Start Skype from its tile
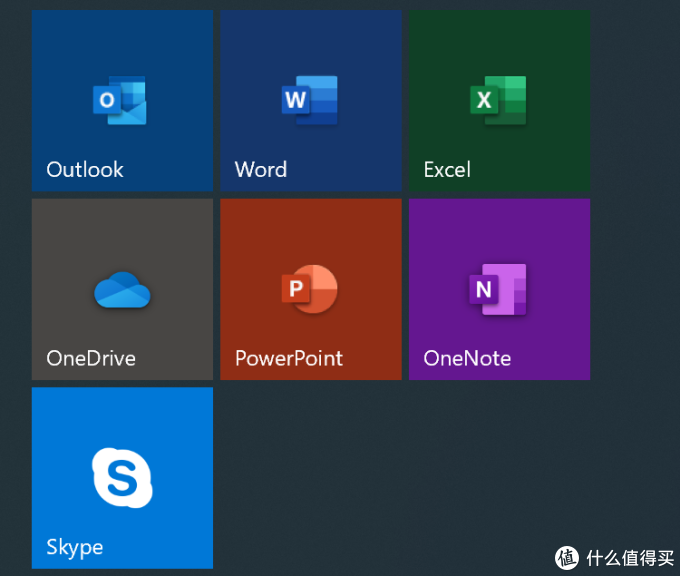680x576 pixels. 122,478
